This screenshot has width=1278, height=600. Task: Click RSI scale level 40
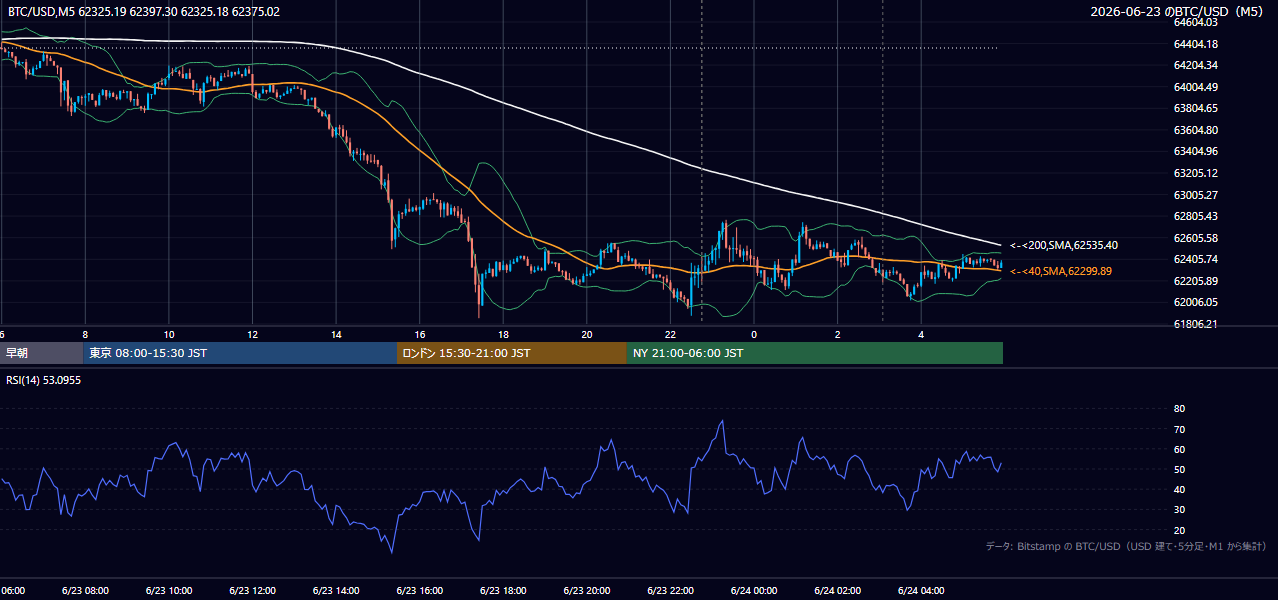1179,489
